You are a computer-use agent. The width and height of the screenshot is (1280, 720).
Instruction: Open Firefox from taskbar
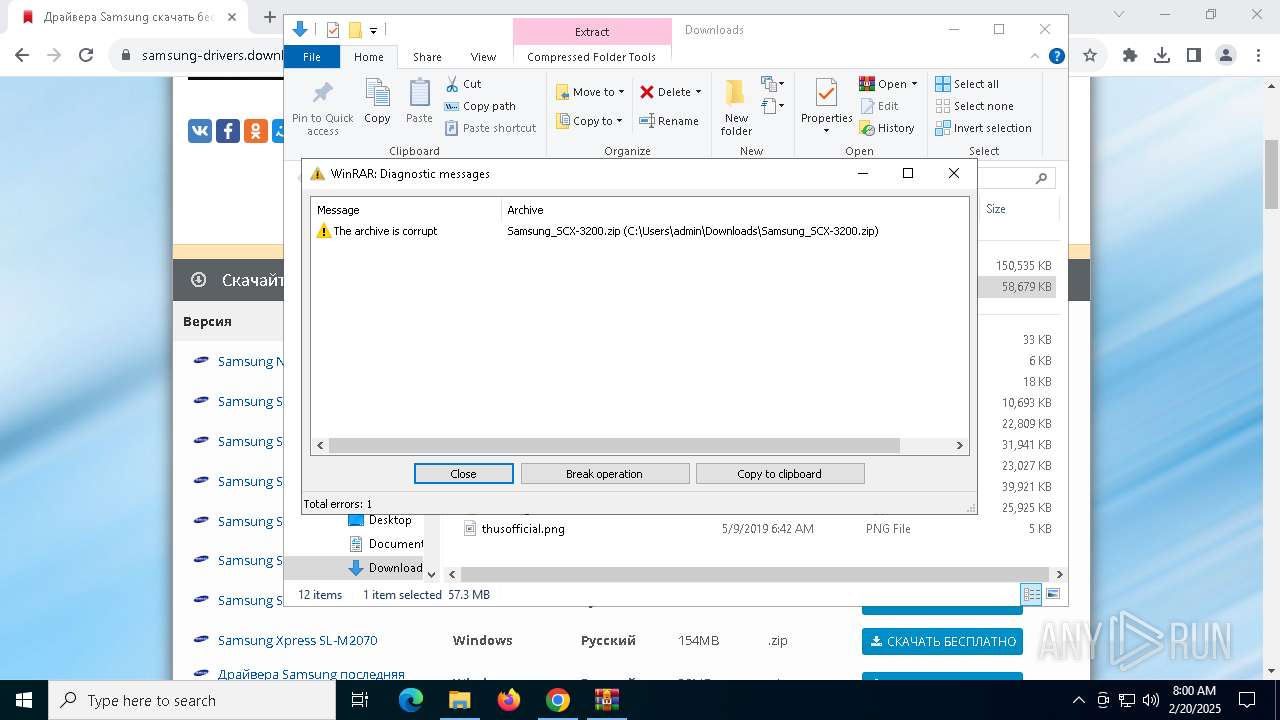coord(509,700)
